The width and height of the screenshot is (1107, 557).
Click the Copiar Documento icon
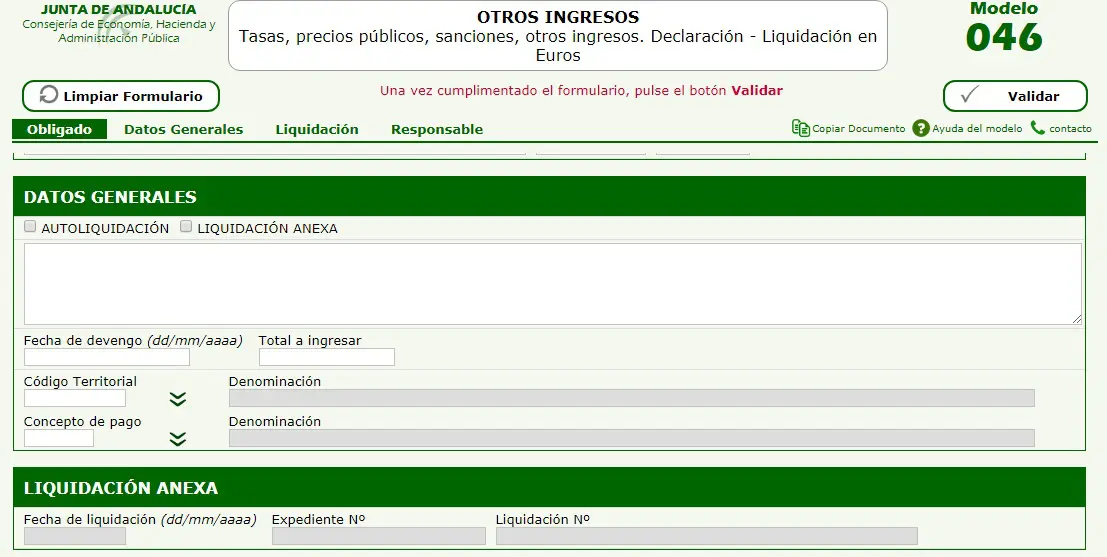pyautogui.click(x=800, y=128)
